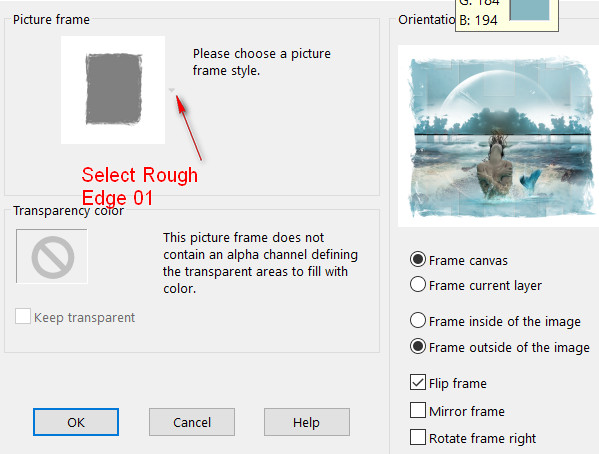This screenshot has width=599, height=454.
Task: Open Help for the picture frame dialog
Action: click(x=306, y=422)
